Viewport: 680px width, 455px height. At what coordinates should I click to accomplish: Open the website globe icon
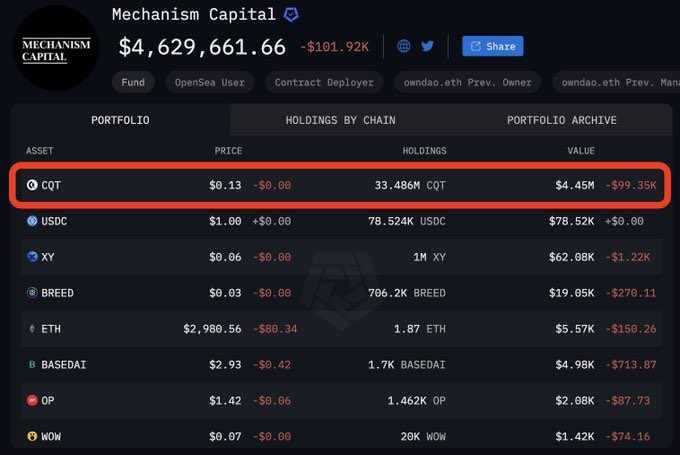(404, 46)
